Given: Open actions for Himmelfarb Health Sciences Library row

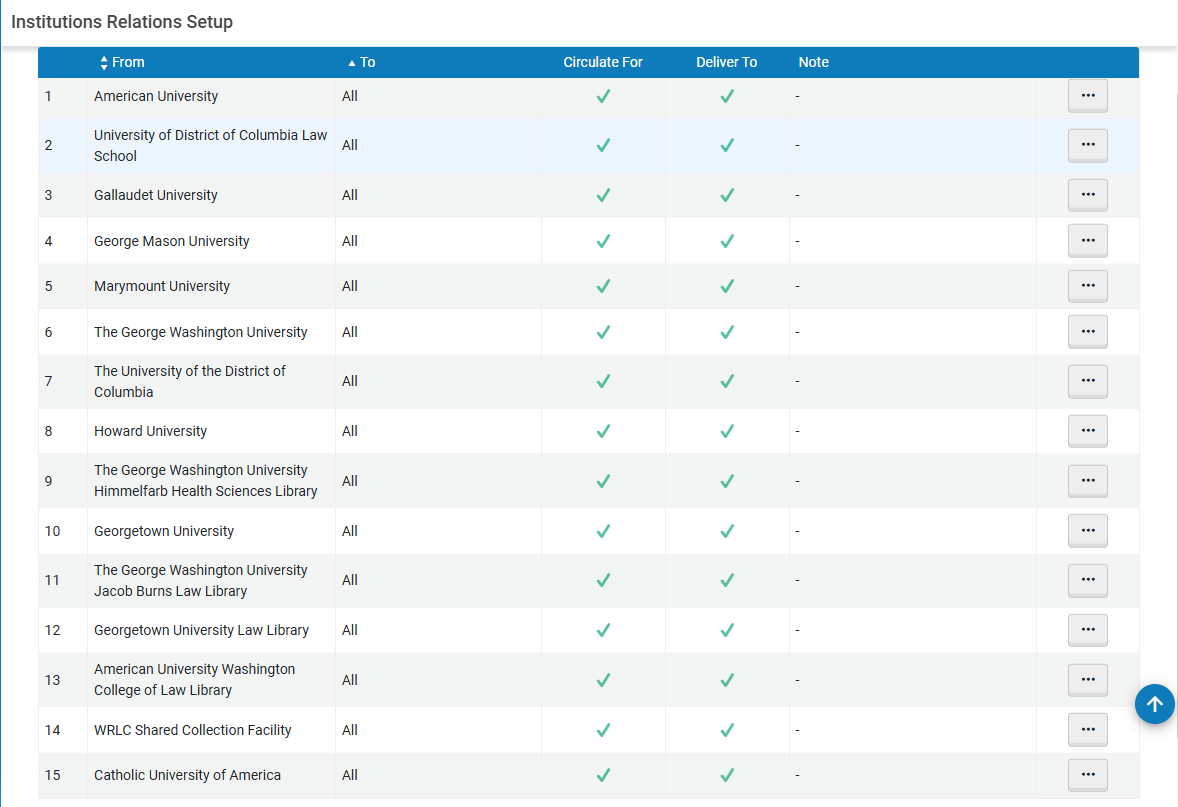Looking at the screenshot, I should pos(1087,480).
